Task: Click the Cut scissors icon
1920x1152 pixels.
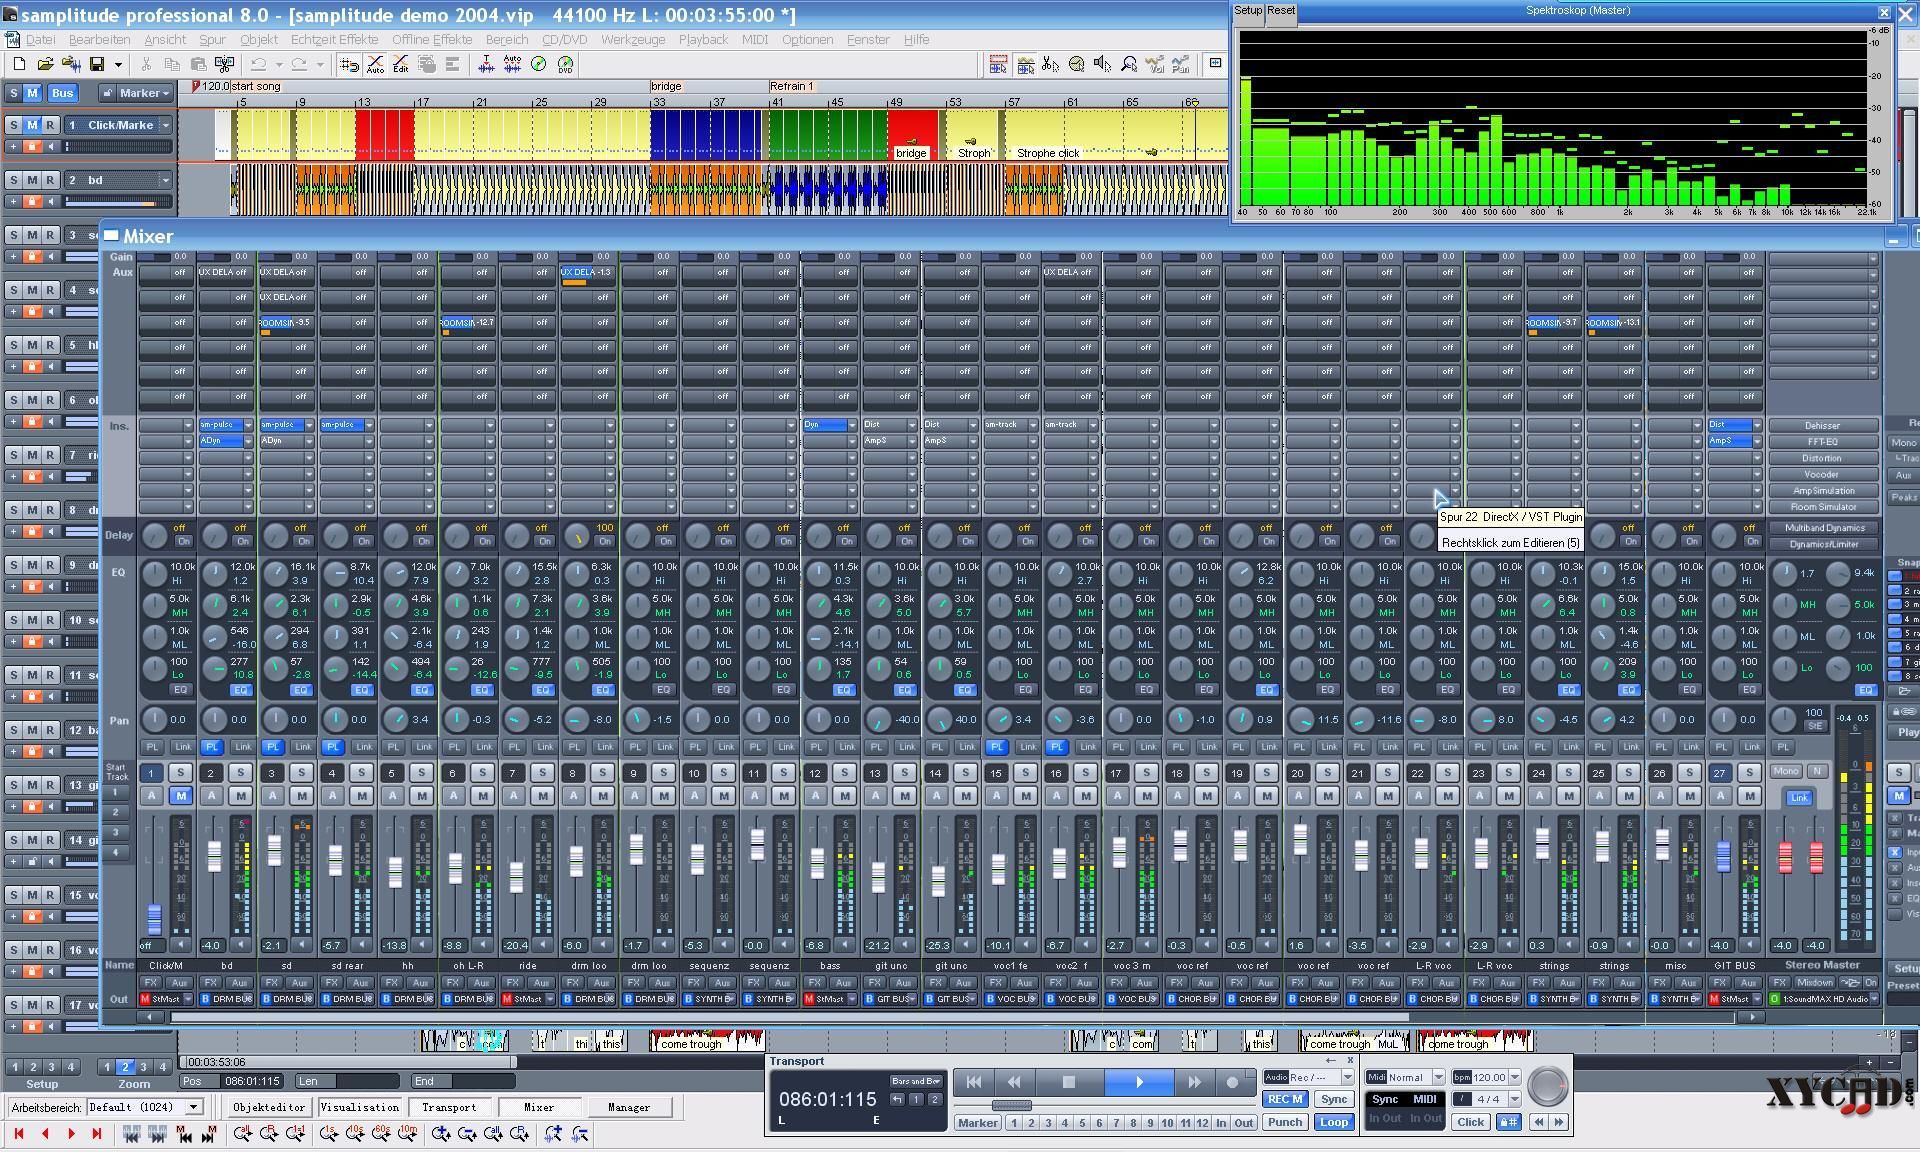Action: 146,65
